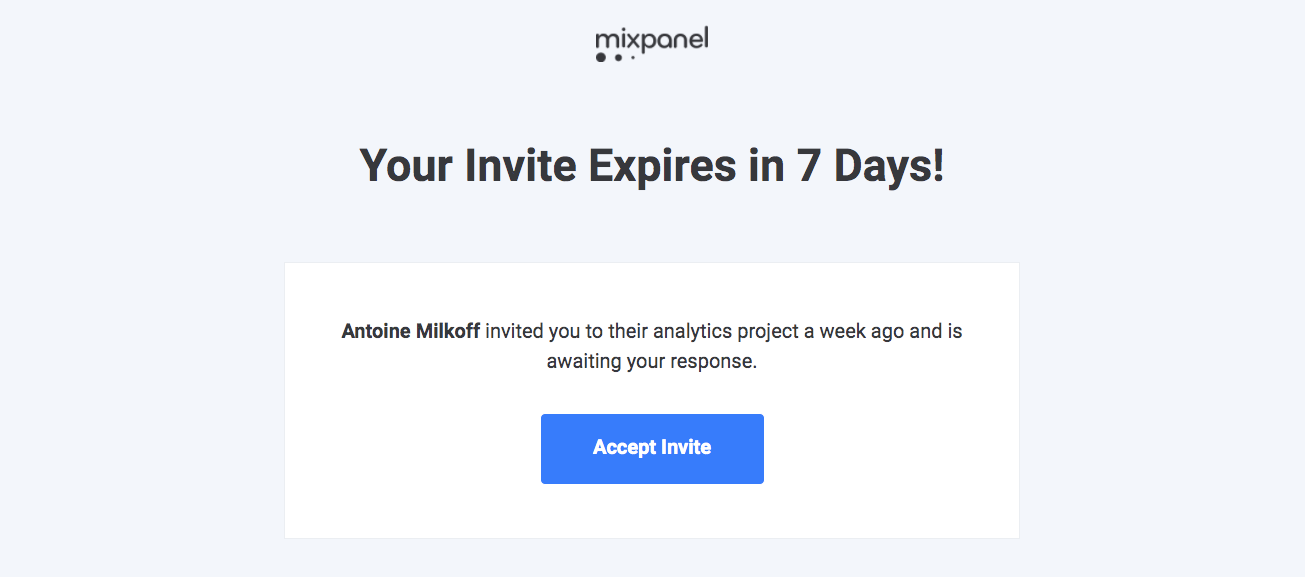Click the light background left of the white card

pos(140,400)
